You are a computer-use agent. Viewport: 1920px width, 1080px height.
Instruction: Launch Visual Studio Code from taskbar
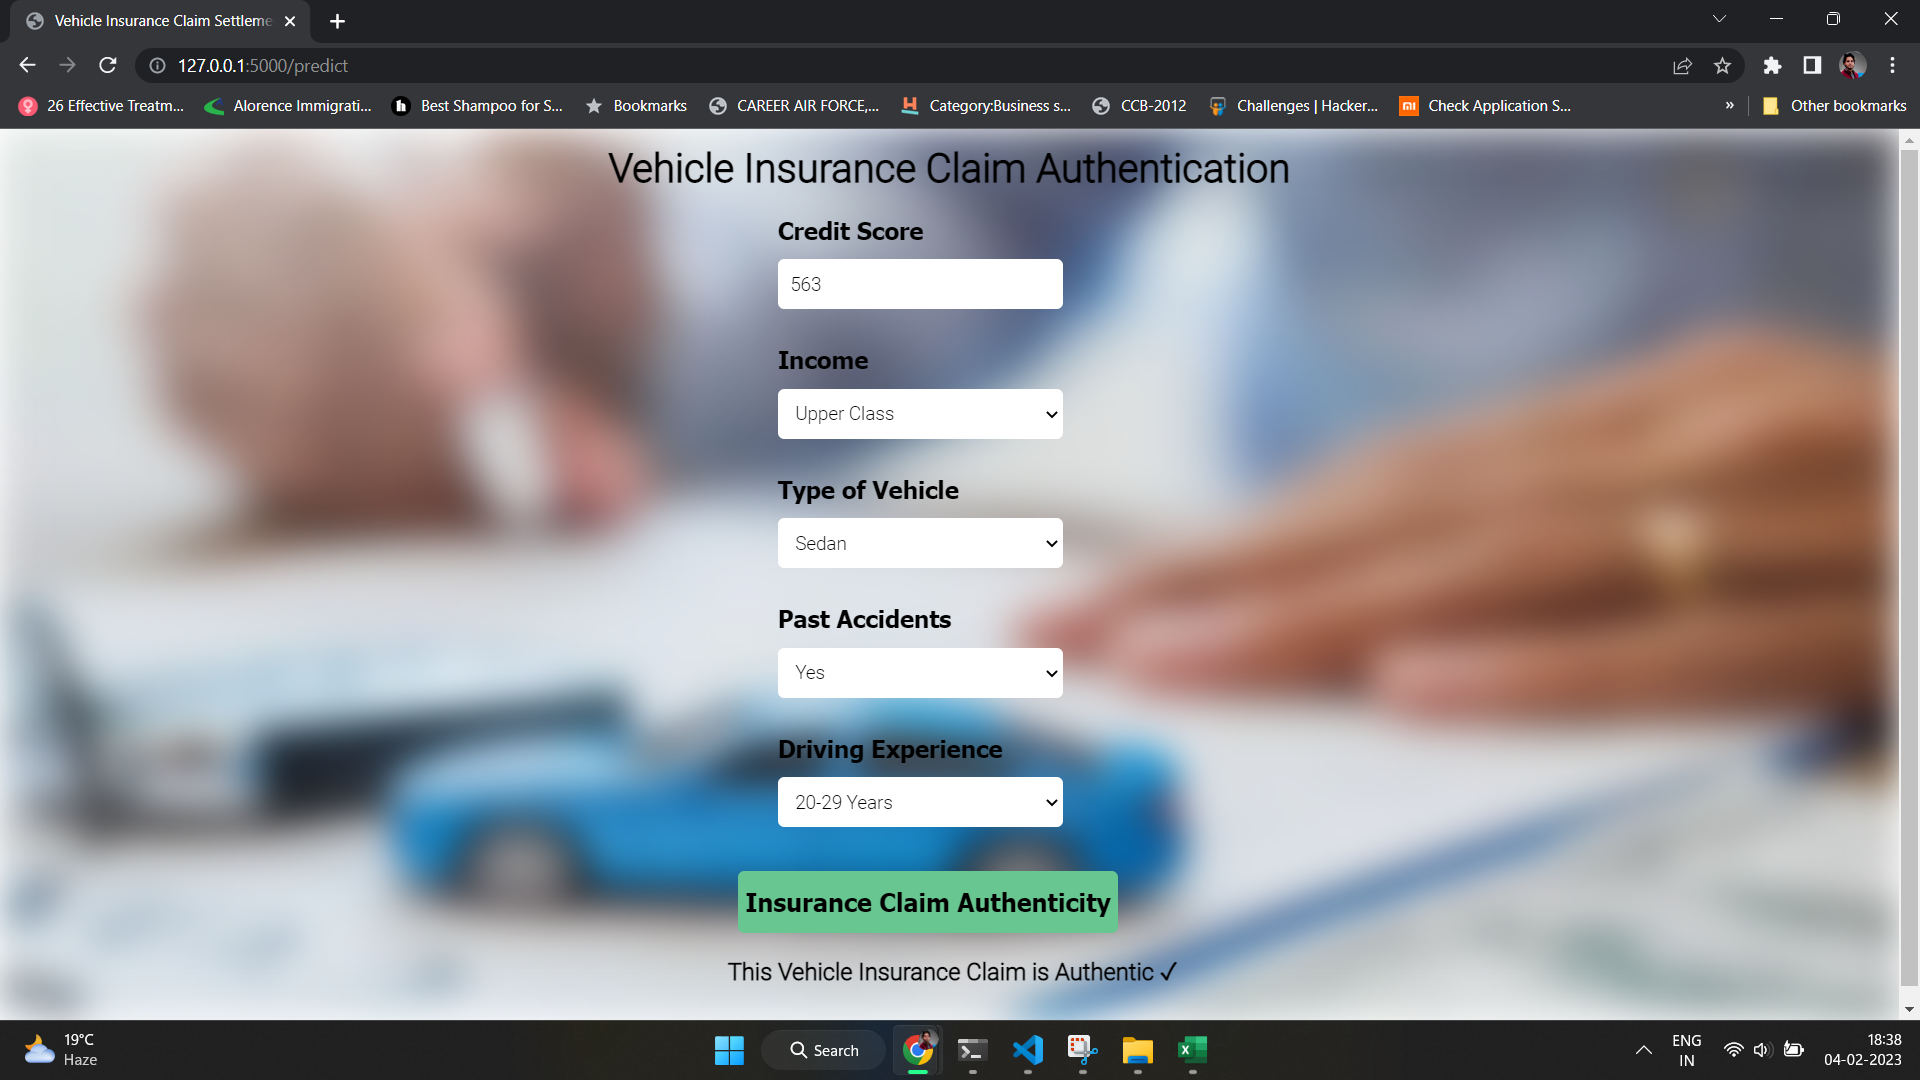click(1027, 1050)
